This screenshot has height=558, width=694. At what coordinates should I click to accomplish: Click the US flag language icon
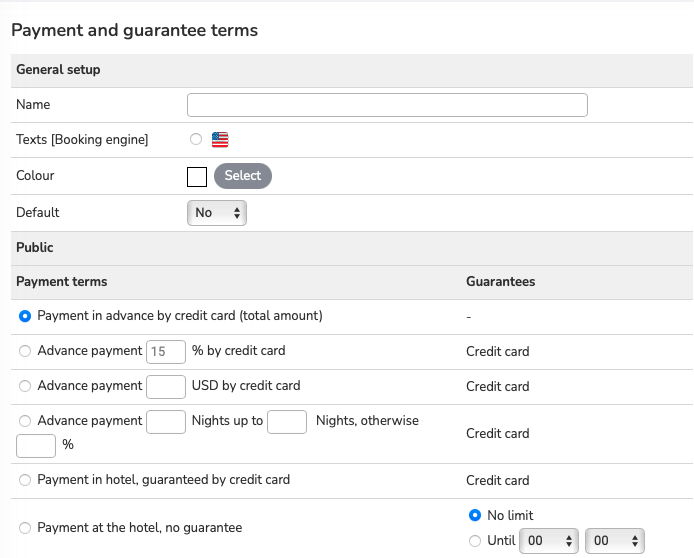click(220, 140)
